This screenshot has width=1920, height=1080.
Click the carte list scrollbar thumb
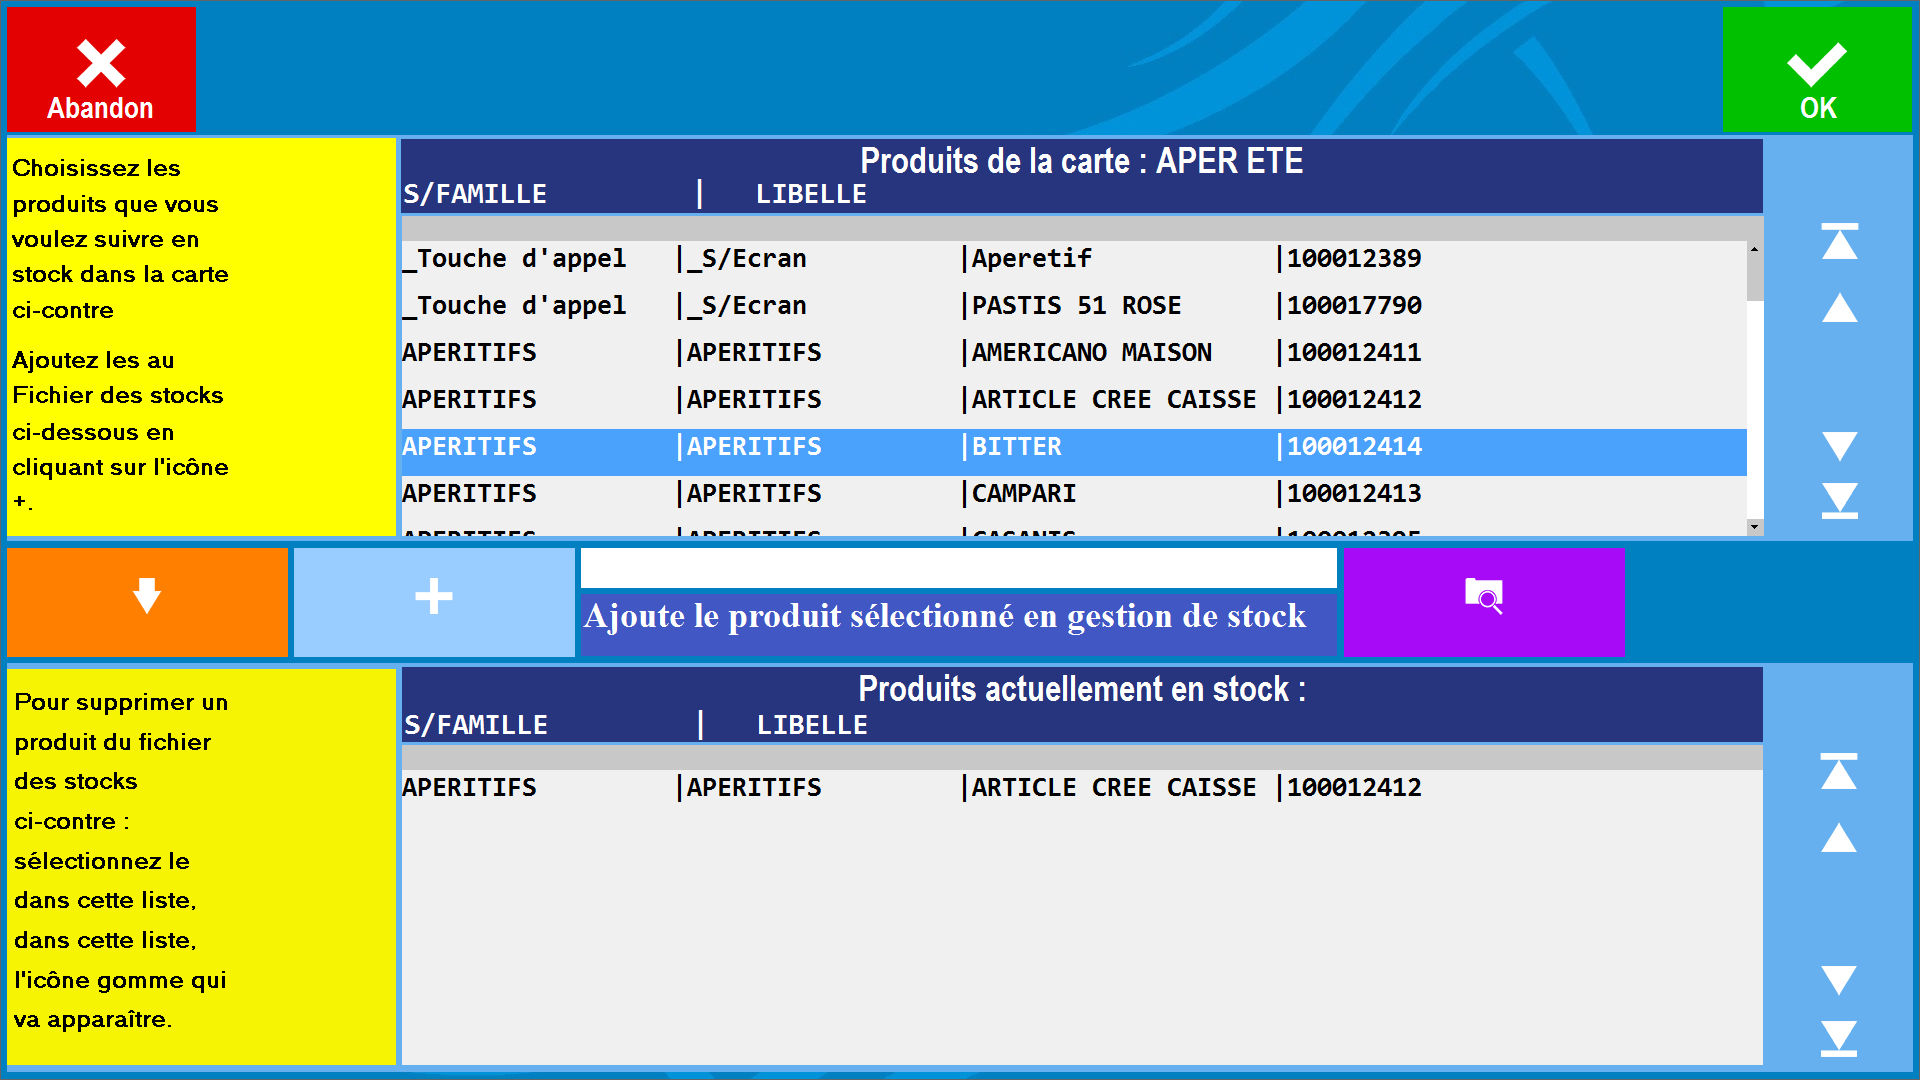tap(1754, 279)
